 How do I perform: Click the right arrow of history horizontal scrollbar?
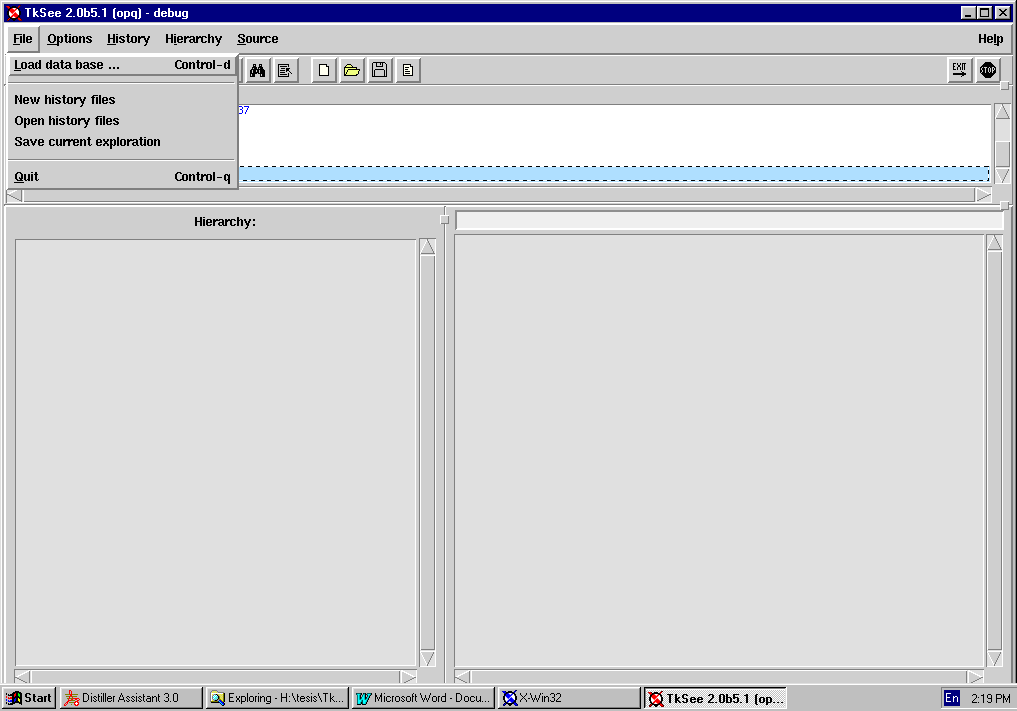pyautogui.click(x=984, y=195)
